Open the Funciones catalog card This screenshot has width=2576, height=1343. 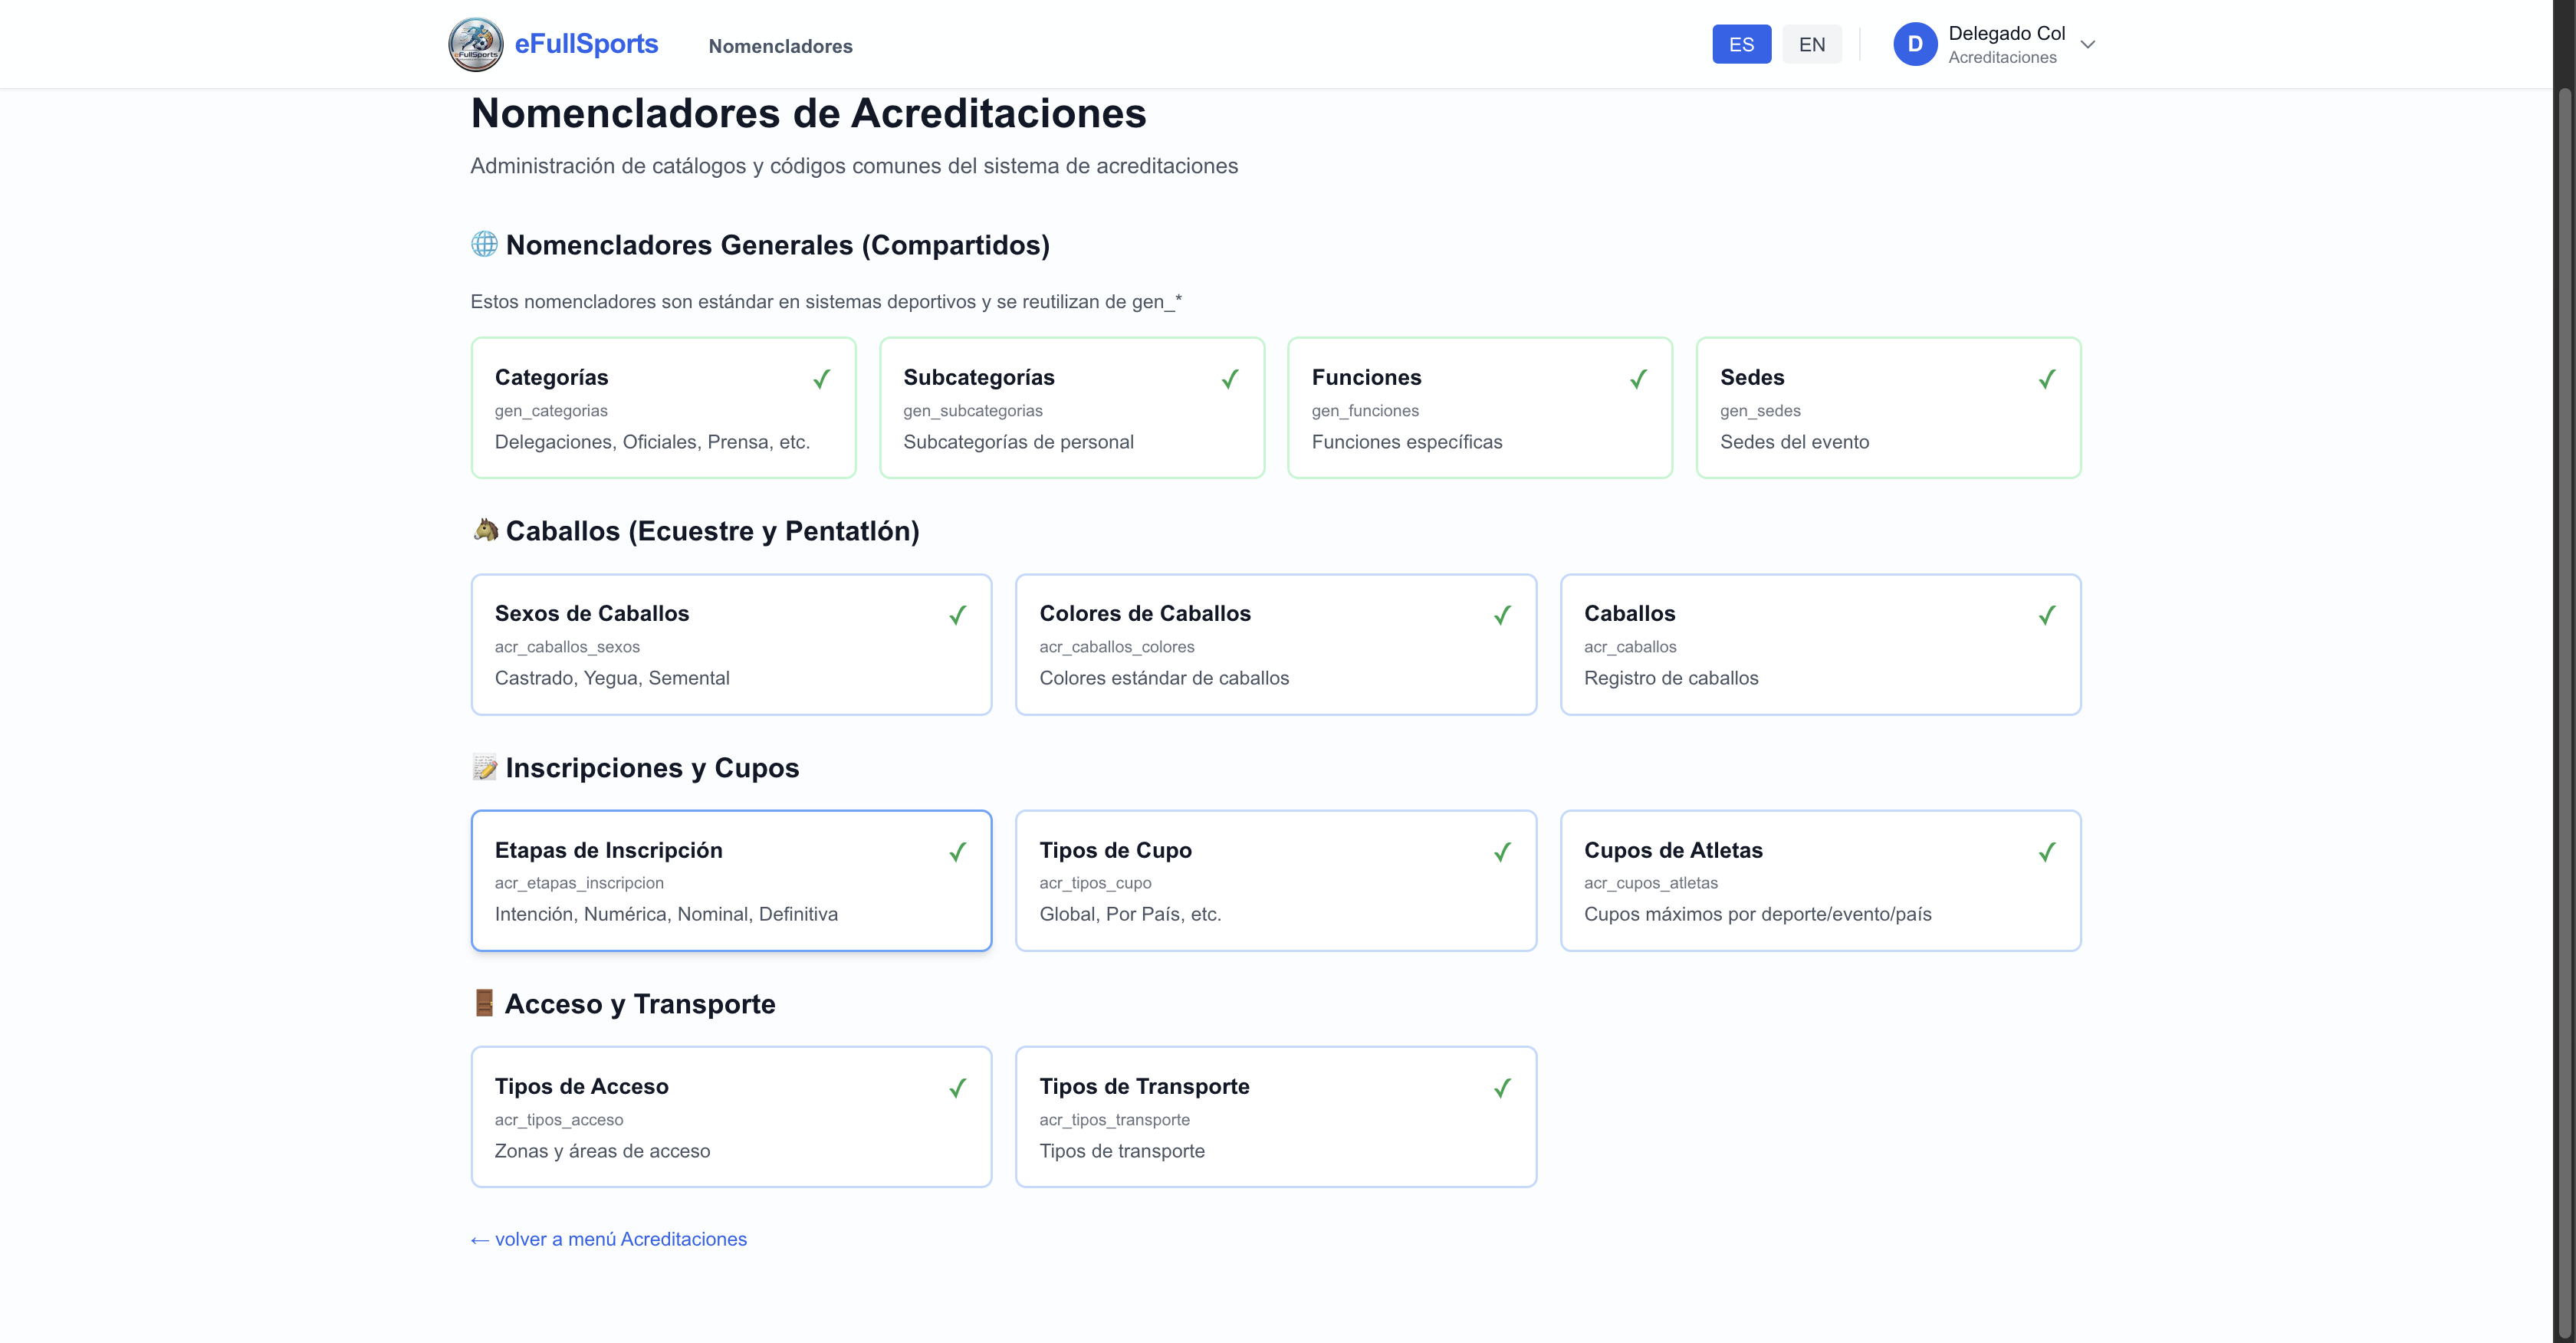tap(1479, 408)
